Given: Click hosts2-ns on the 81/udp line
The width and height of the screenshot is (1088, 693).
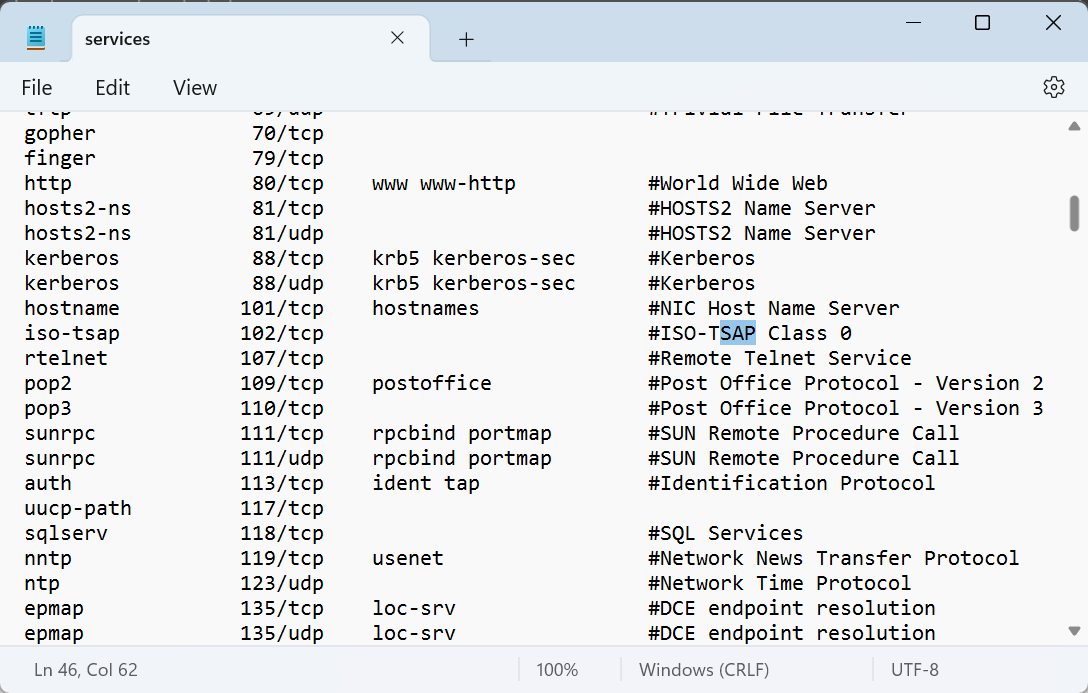Looking at the screenshot, I should (x=78, y=233).
